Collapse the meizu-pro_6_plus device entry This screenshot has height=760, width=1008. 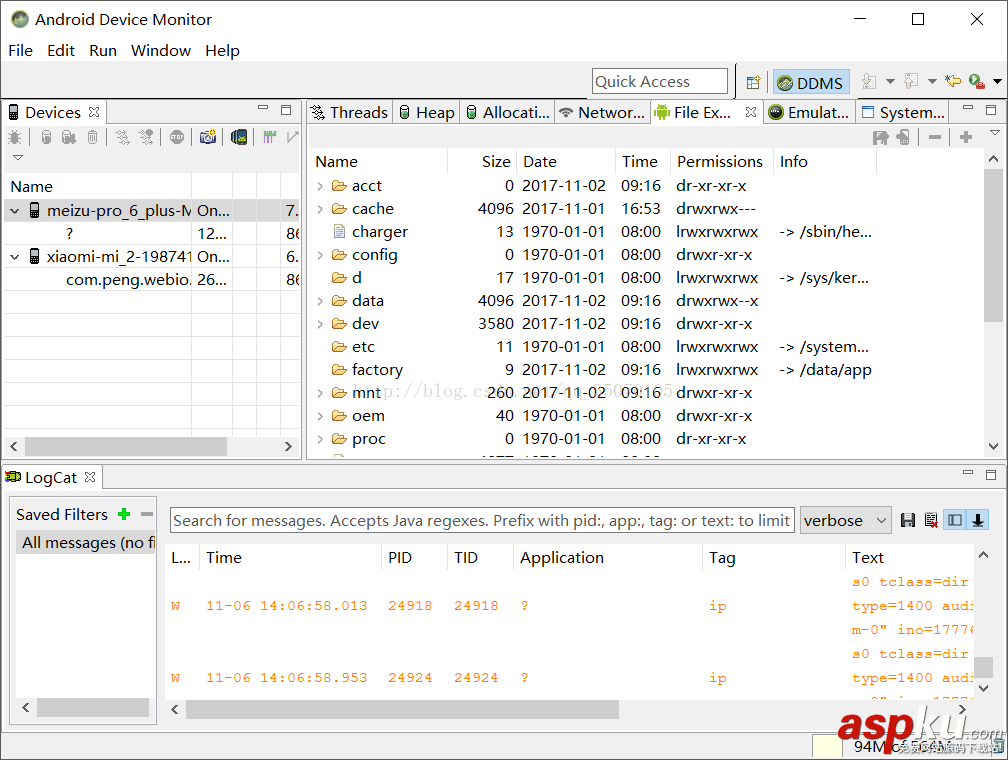(x=14, y=210)
